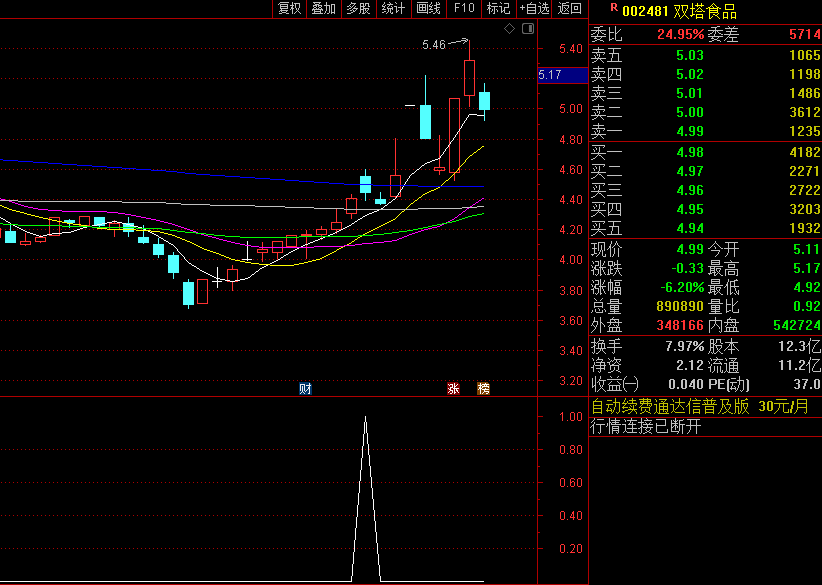The image size is (822, 585).
Task: Click the auto-renewal 通达信普及版 promotion link
Action: point(669,406)
